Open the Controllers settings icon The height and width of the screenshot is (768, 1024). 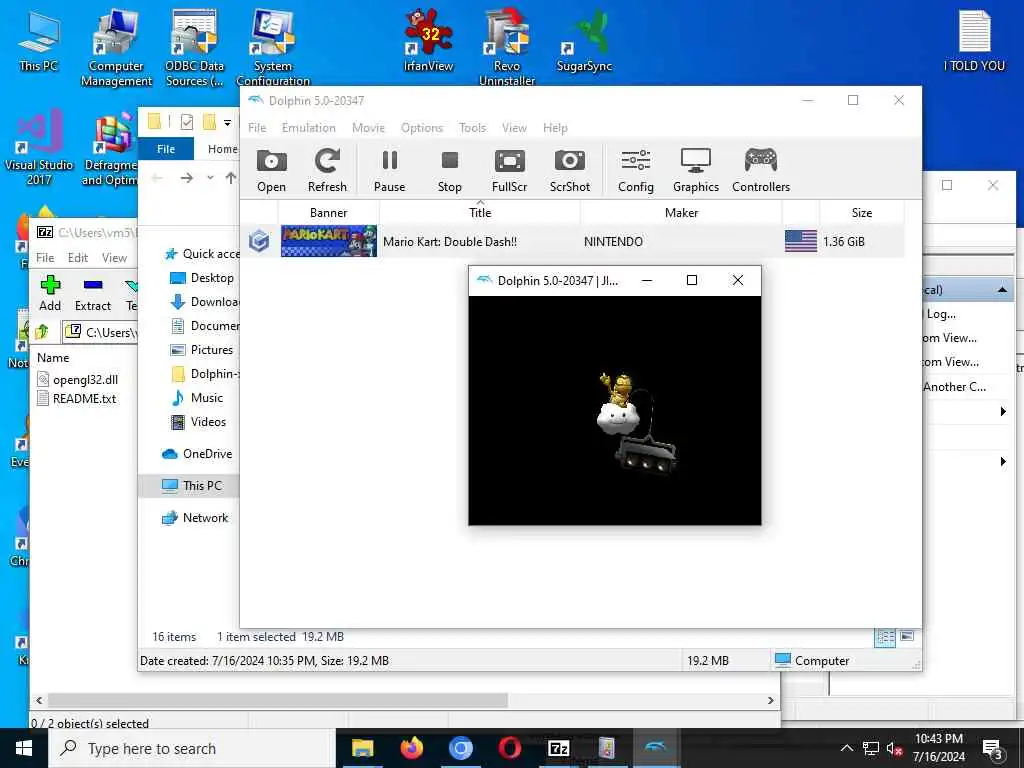761,170
